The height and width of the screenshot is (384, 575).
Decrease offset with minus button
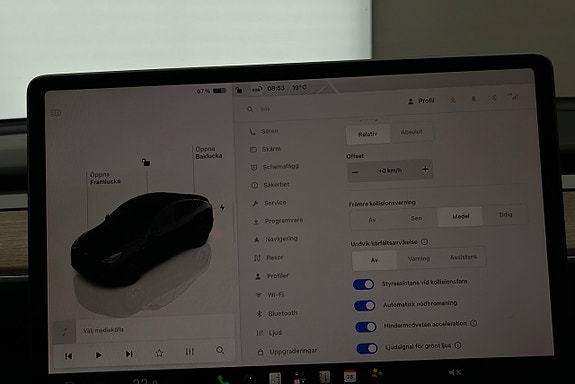[x=355, y=172]
